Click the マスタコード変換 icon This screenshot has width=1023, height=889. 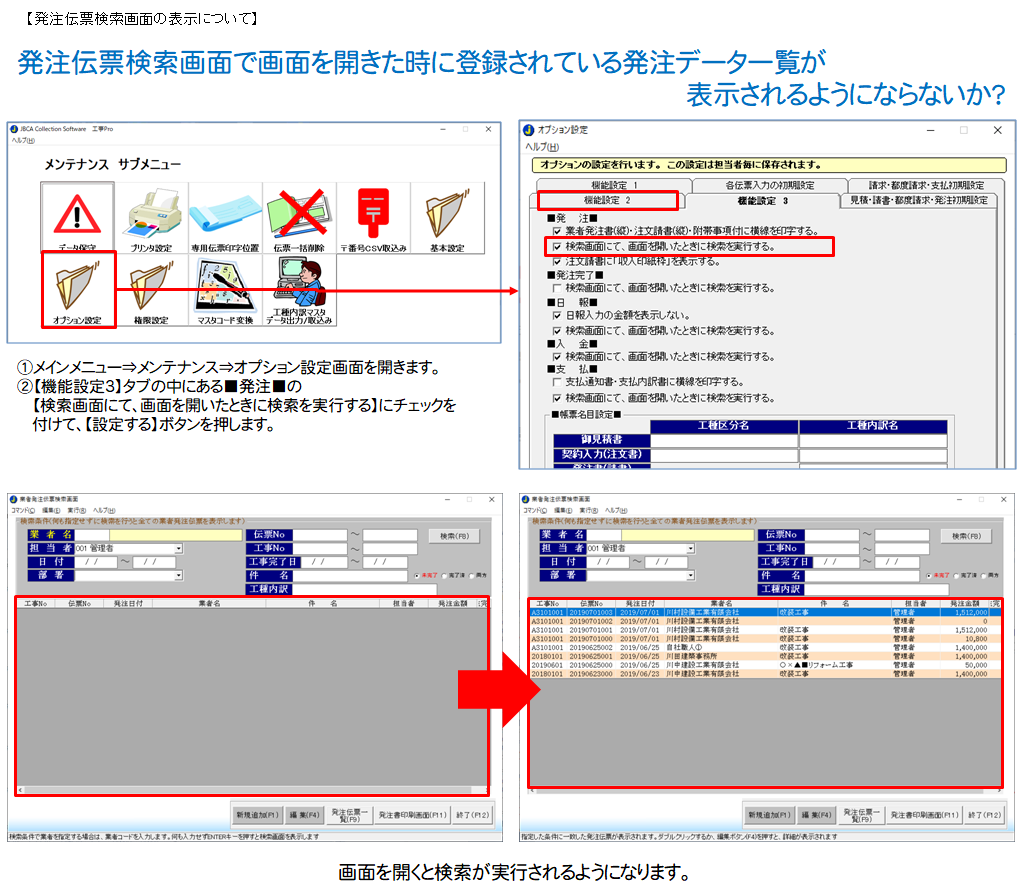tap(225, 291)
